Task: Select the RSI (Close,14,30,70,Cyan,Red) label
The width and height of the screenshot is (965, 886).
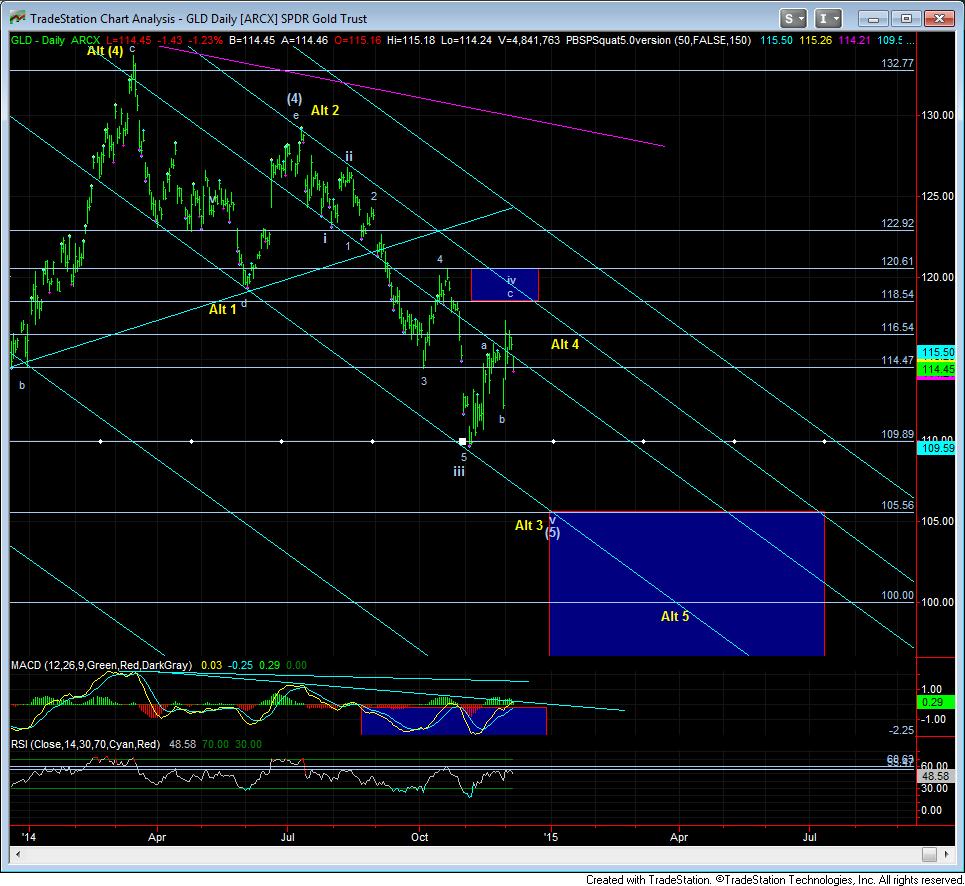Action: [86, 744]
